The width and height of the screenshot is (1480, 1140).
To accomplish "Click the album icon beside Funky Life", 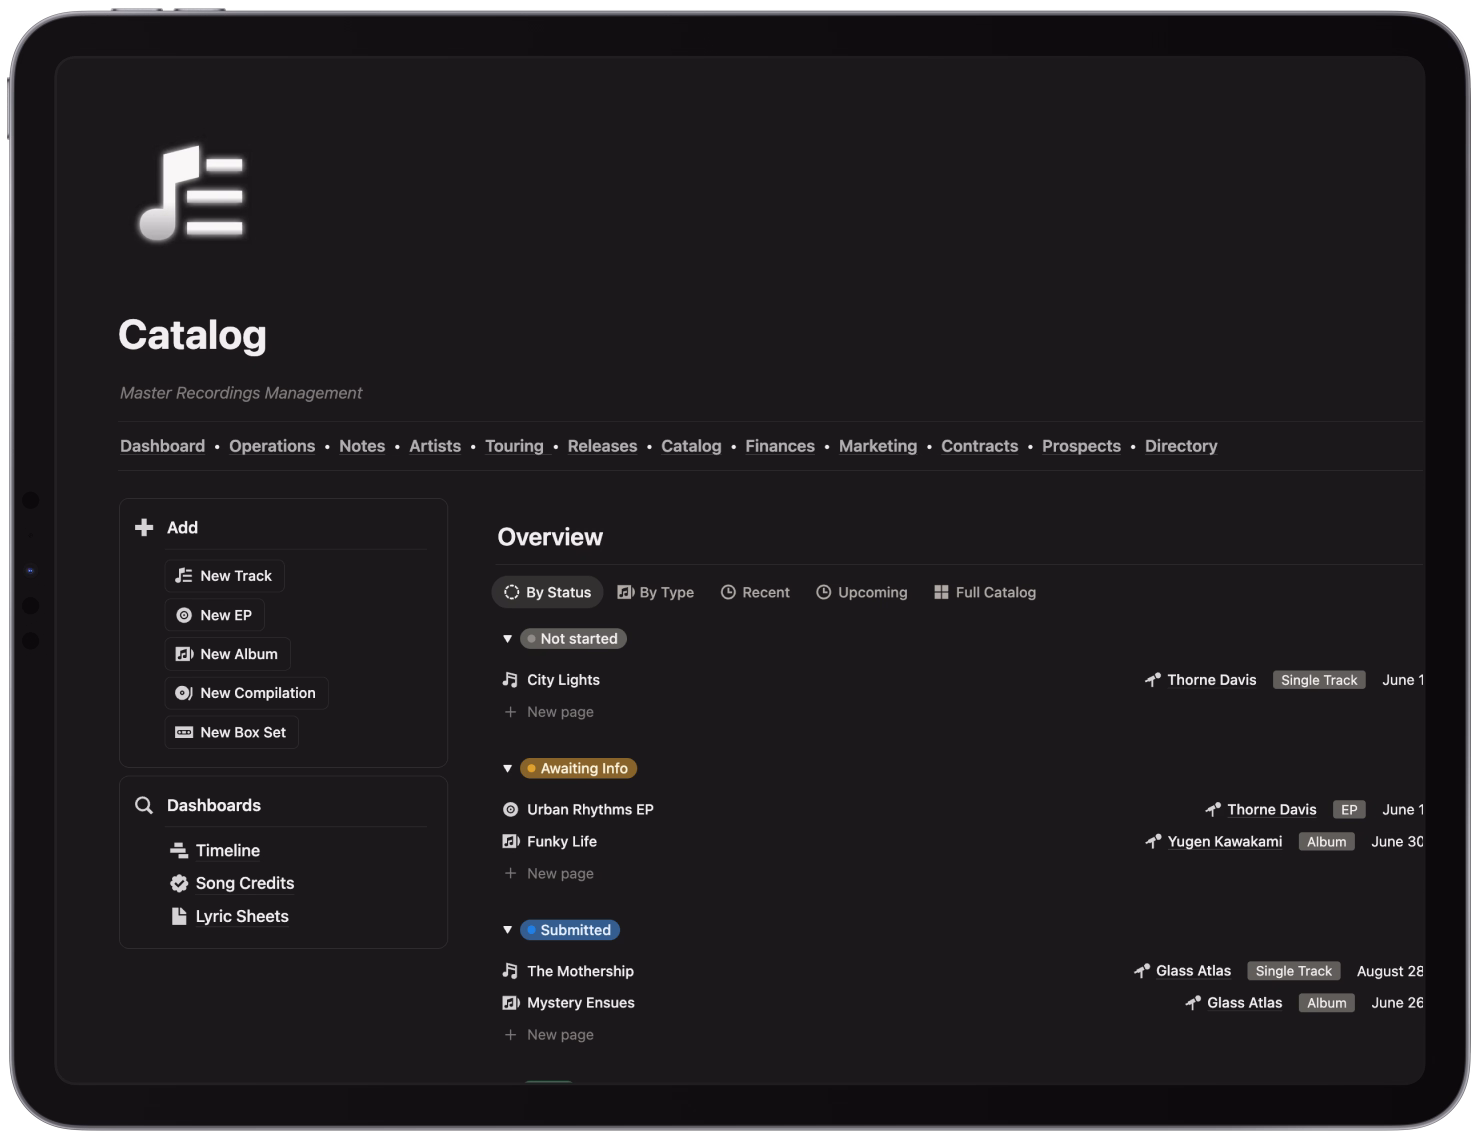I will coord(510,842).
